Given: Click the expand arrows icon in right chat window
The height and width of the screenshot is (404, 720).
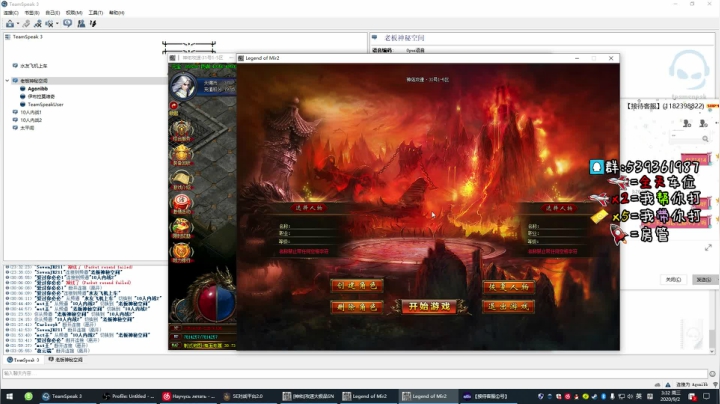Looking at the screenshot, I should point(708,248).
